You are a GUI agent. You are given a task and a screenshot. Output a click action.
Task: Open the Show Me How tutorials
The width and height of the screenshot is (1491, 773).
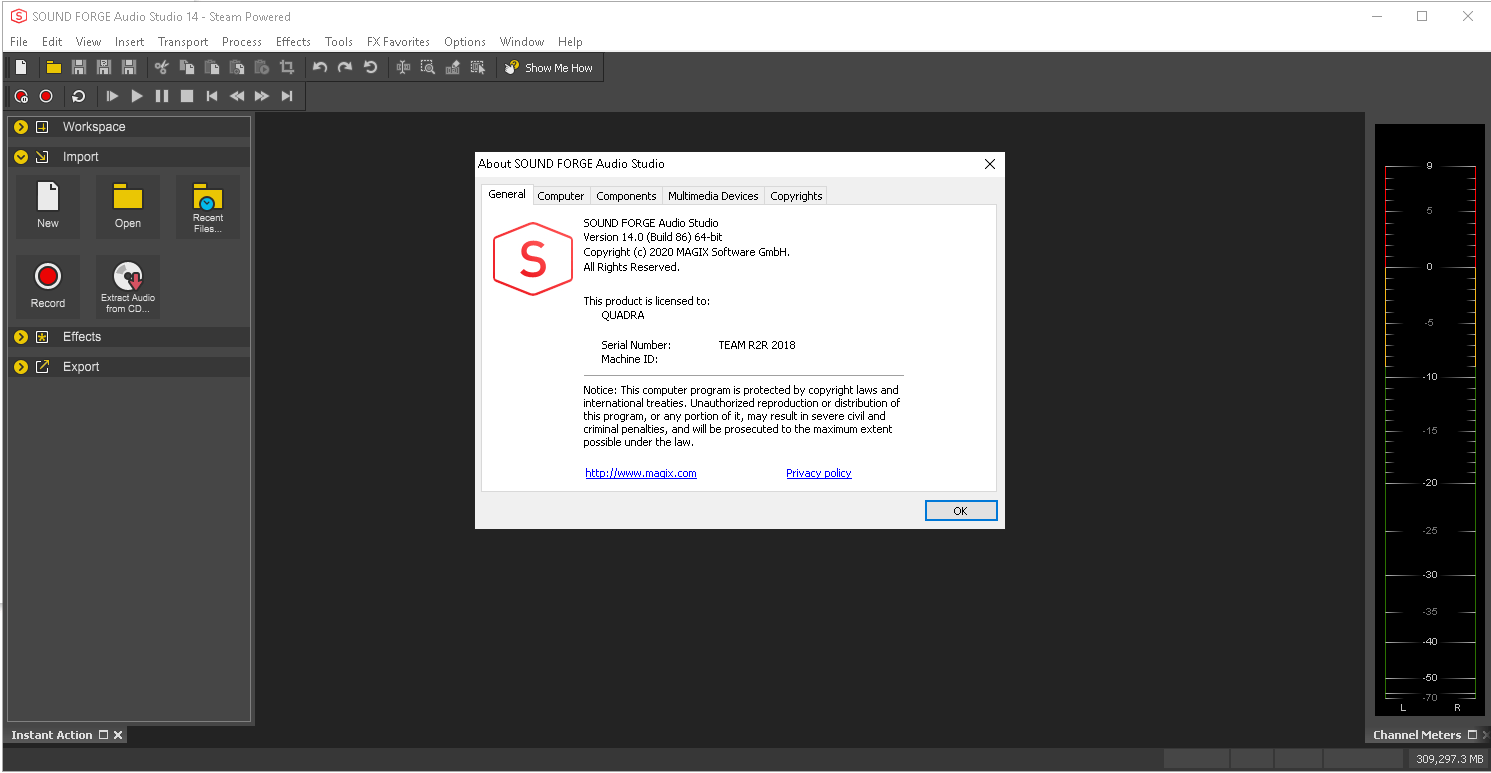point(549,68)
